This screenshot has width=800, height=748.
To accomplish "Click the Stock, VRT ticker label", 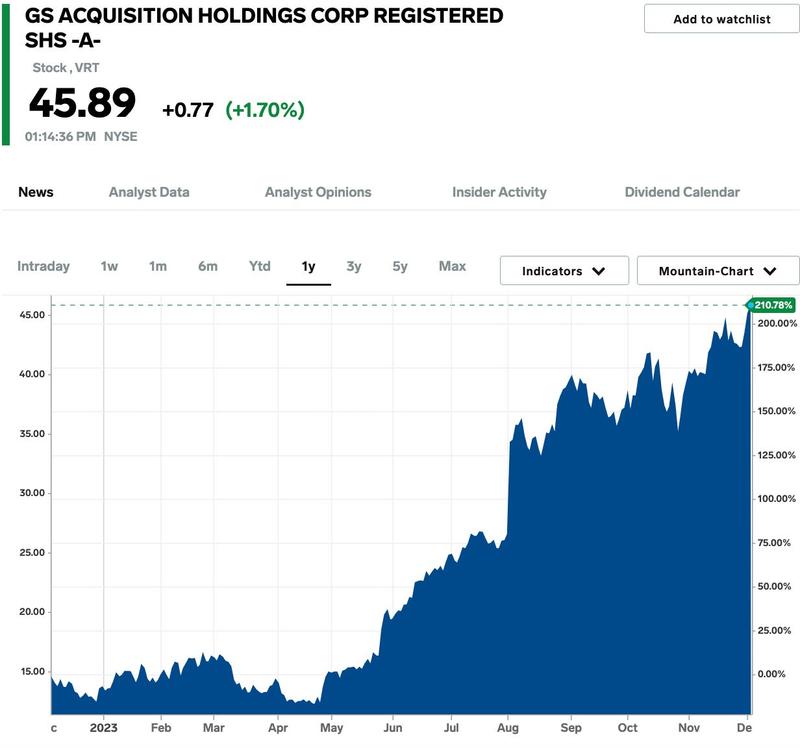I will tap(66, 68).
